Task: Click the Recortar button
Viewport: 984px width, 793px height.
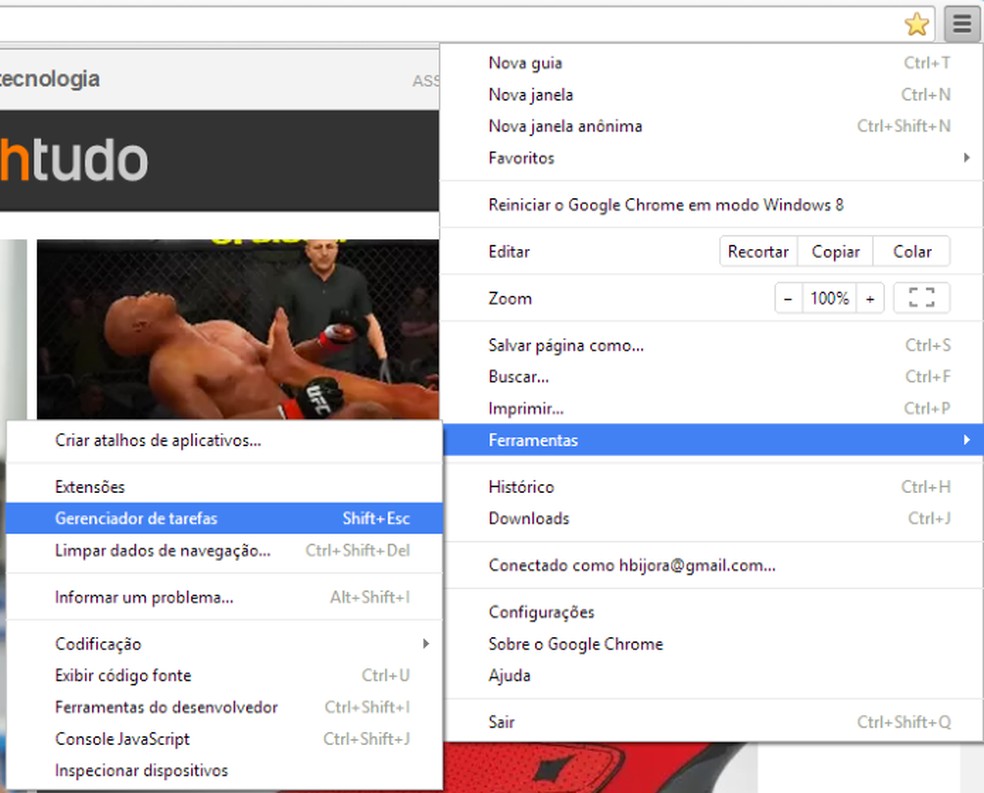Action: 758,251
